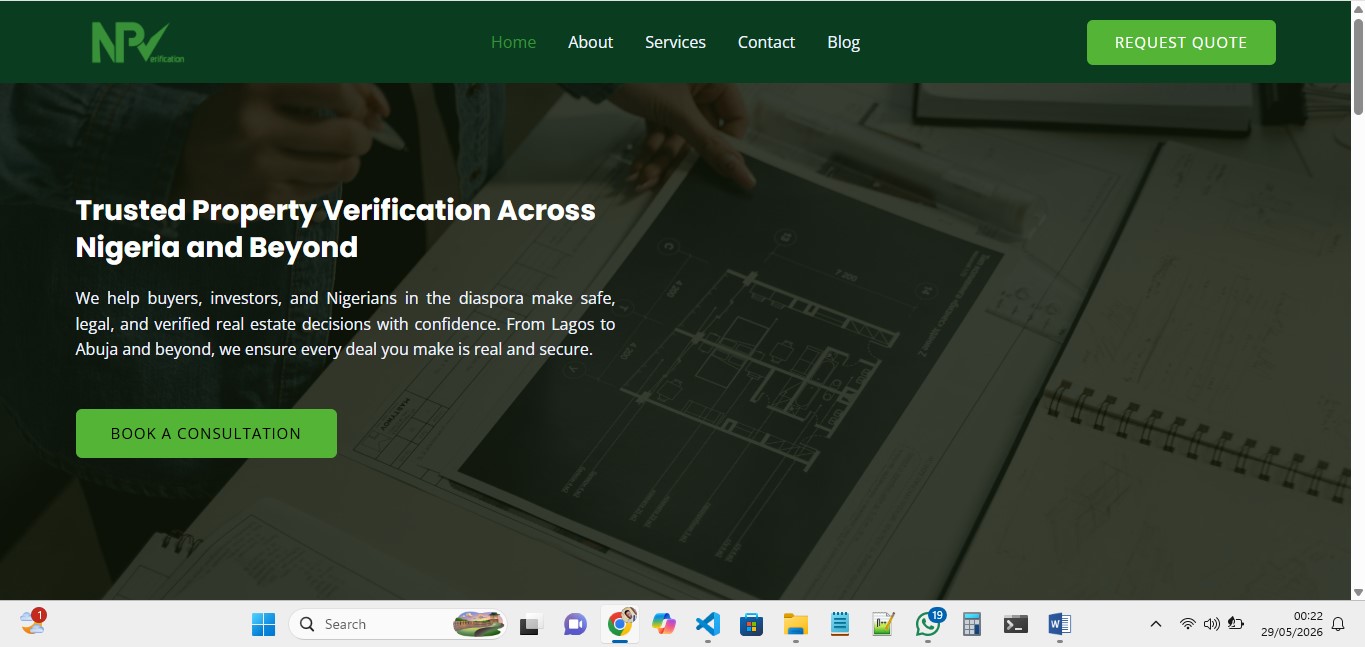Open the Services menu item
The height and width of the screenshot is (647, 1365).
675,42
